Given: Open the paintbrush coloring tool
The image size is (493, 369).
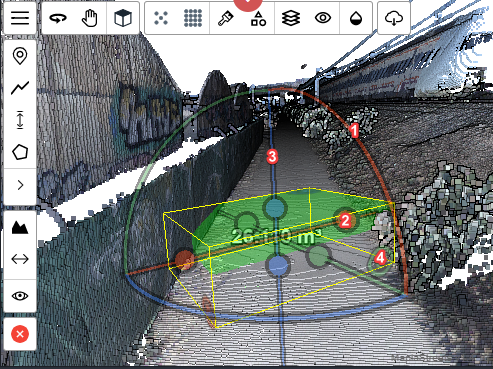Looking at the screenshot, I should 226,18.
